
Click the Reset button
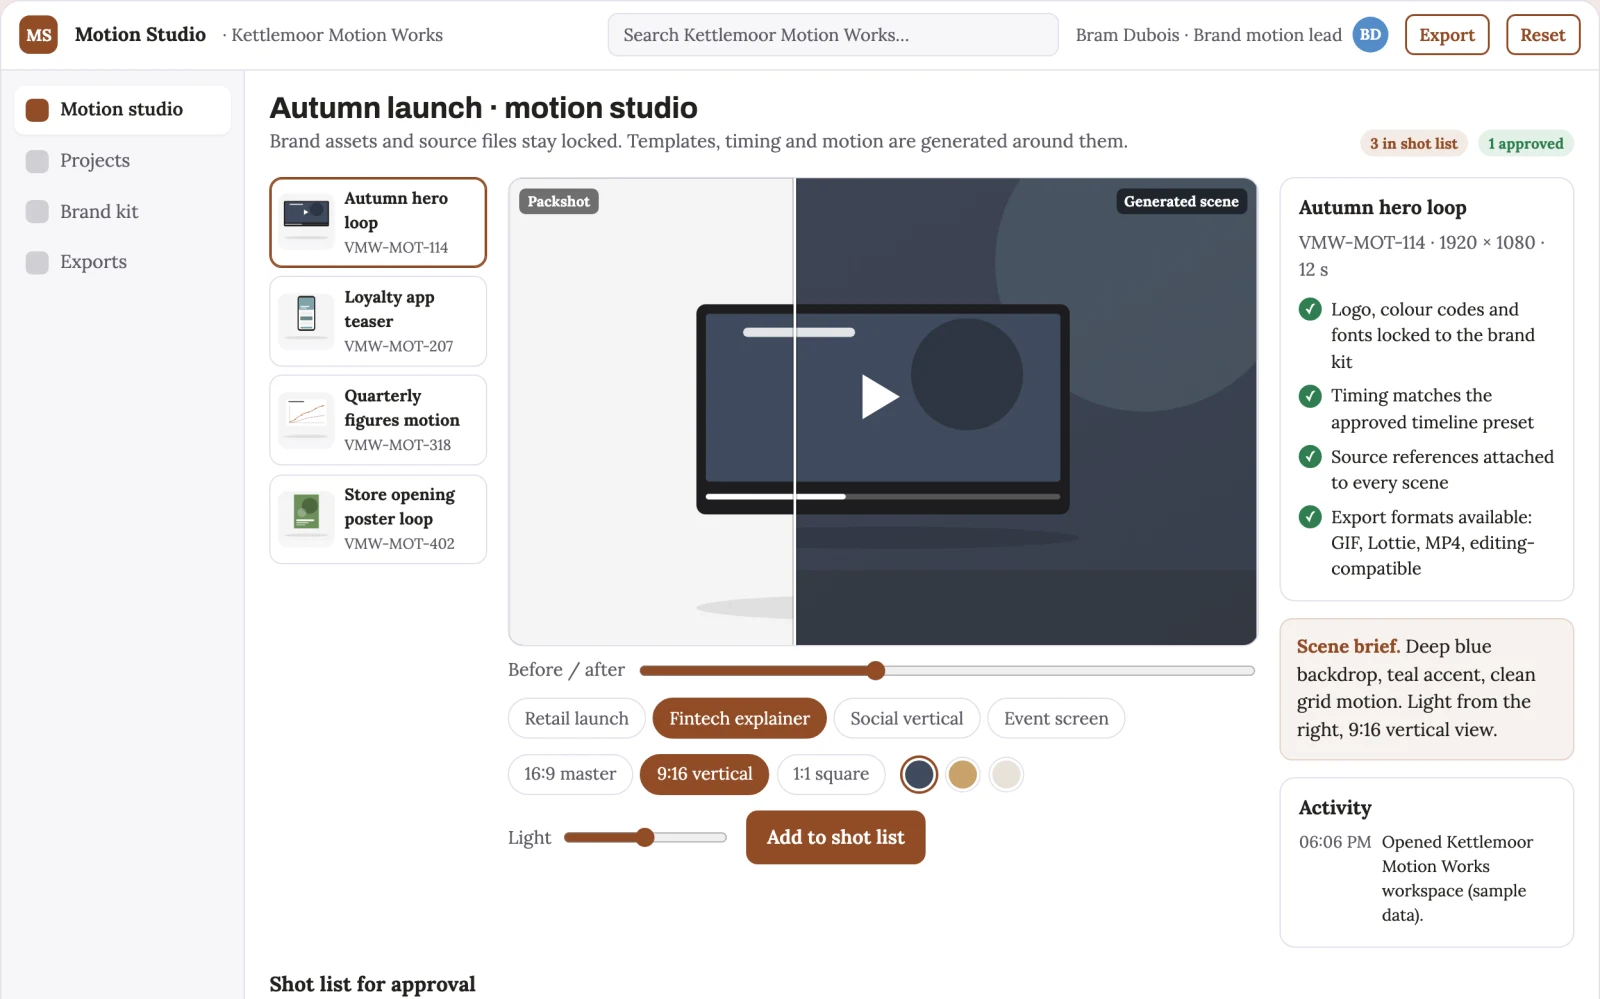(1543, 35)
